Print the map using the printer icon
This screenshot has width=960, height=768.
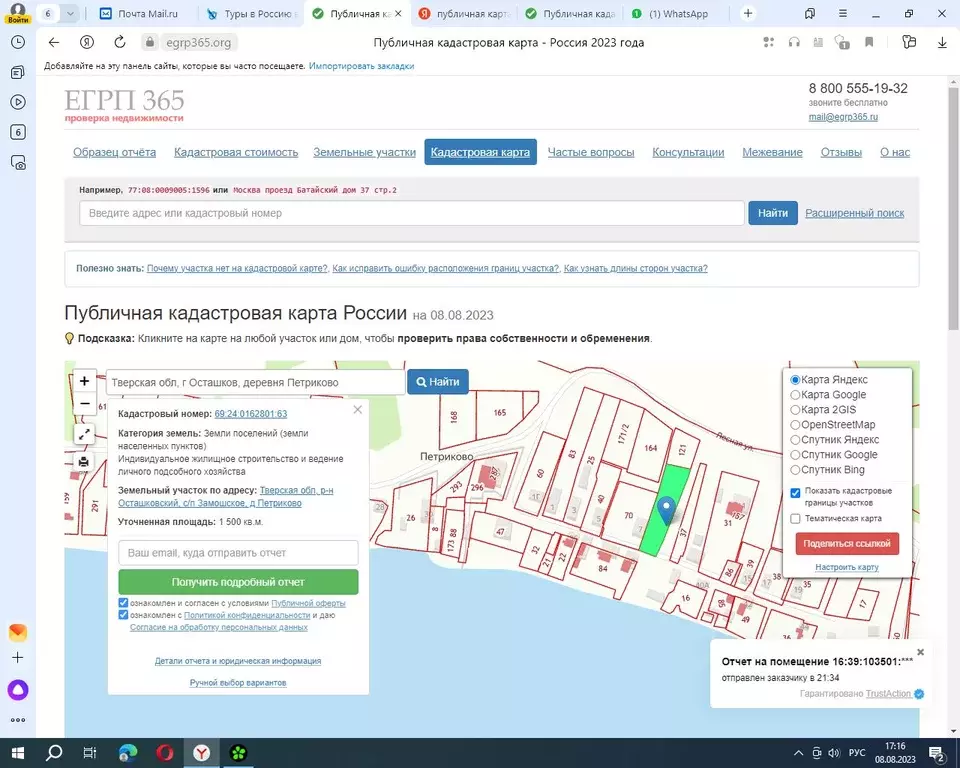pyautogui.click(x=84, y=461)
